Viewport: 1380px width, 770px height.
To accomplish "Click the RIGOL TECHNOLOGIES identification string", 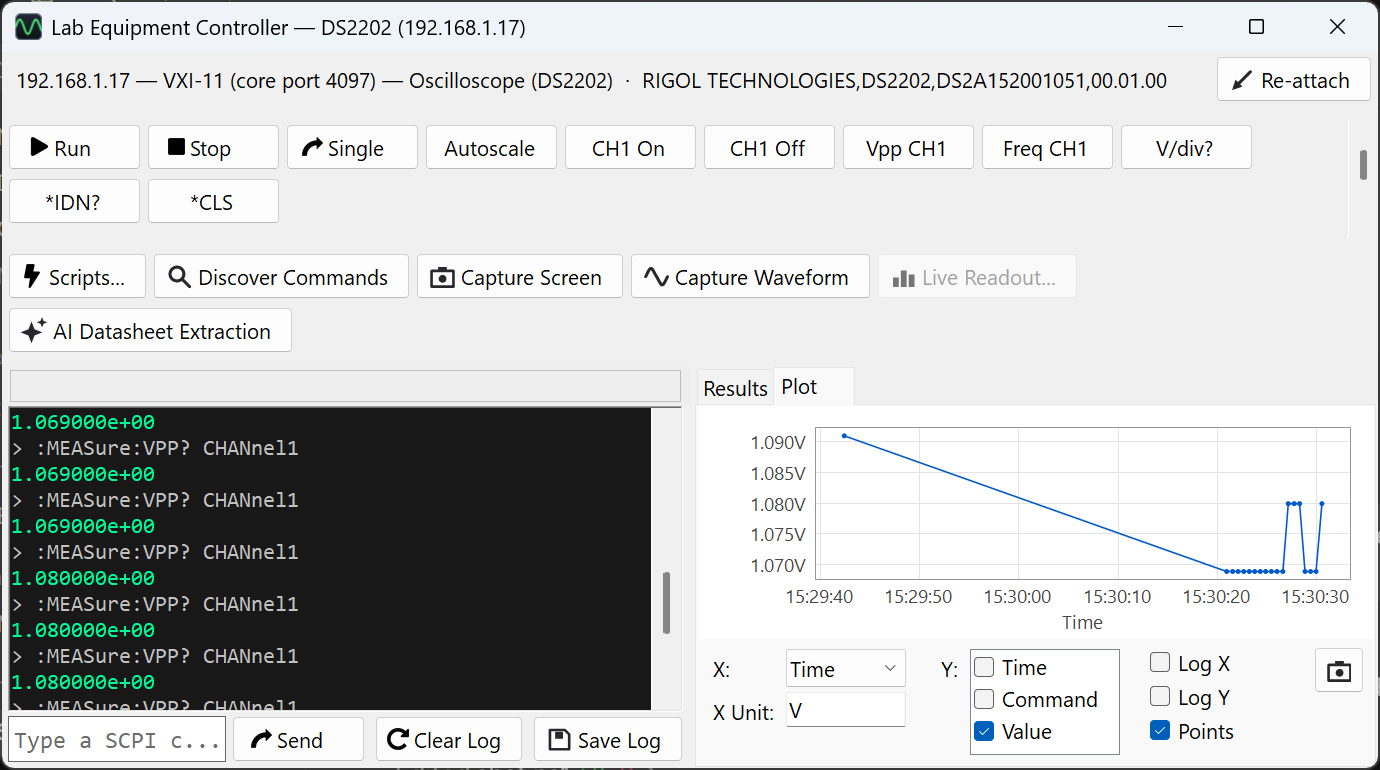I will (x=904, y=81).
